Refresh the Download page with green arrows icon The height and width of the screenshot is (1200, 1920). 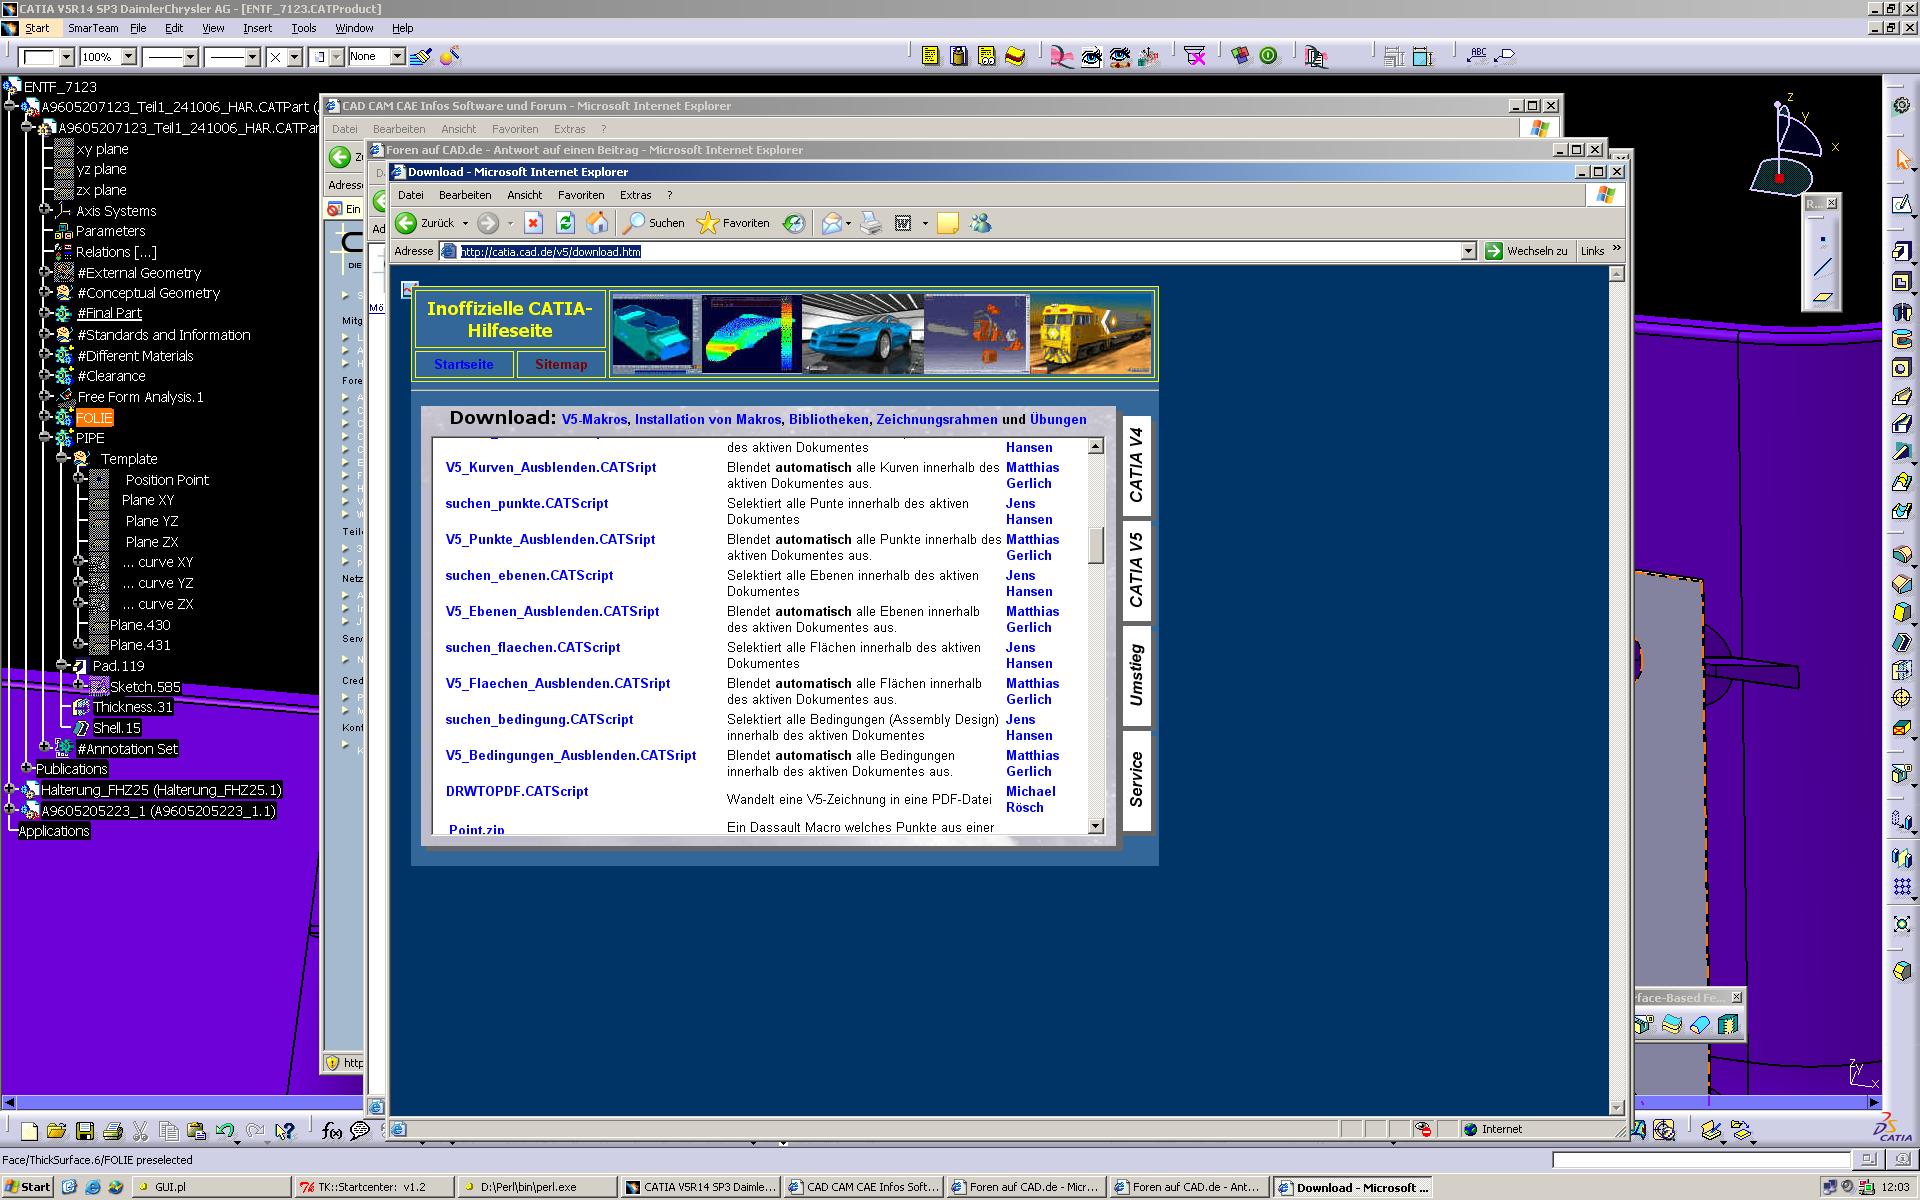click(565, 223)
